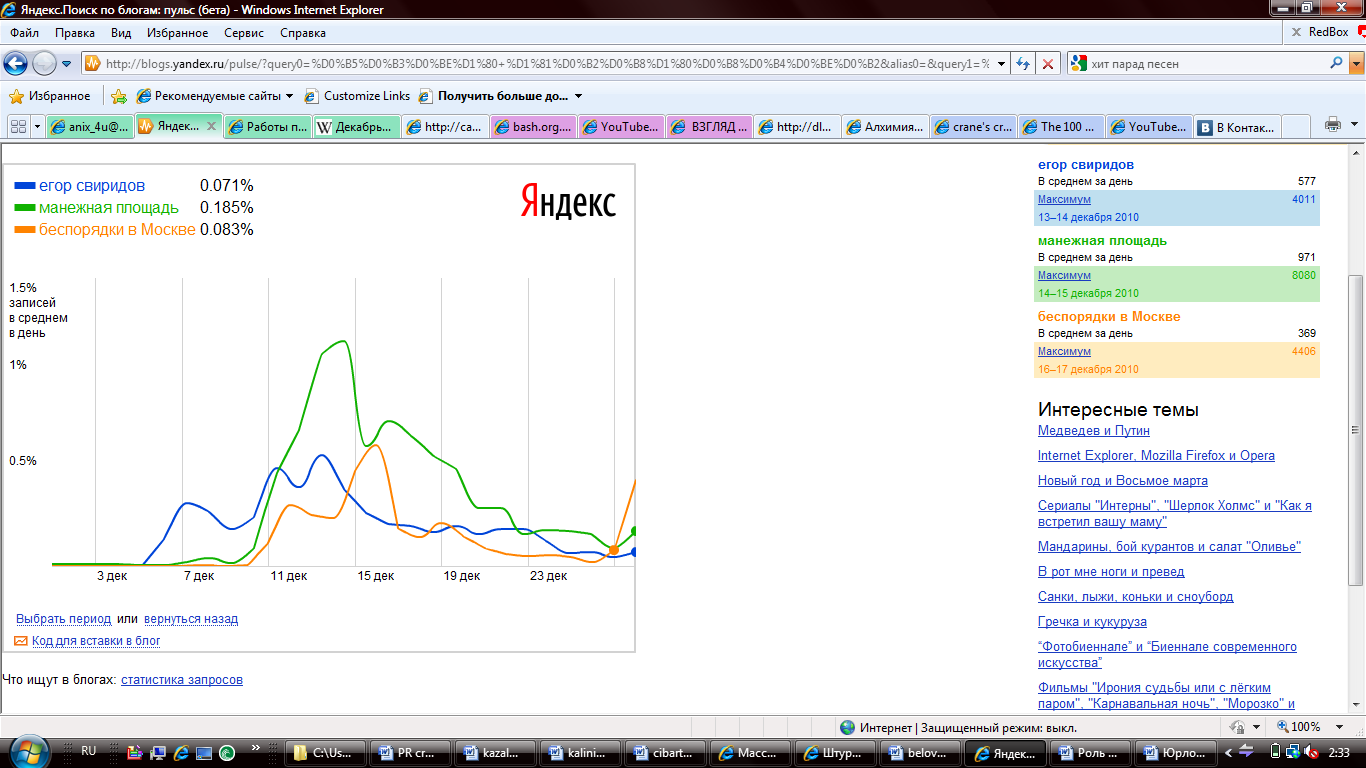1366x768 pixels.
Task: Refresh the page with the reload icon
Action: pos(1023,63)
